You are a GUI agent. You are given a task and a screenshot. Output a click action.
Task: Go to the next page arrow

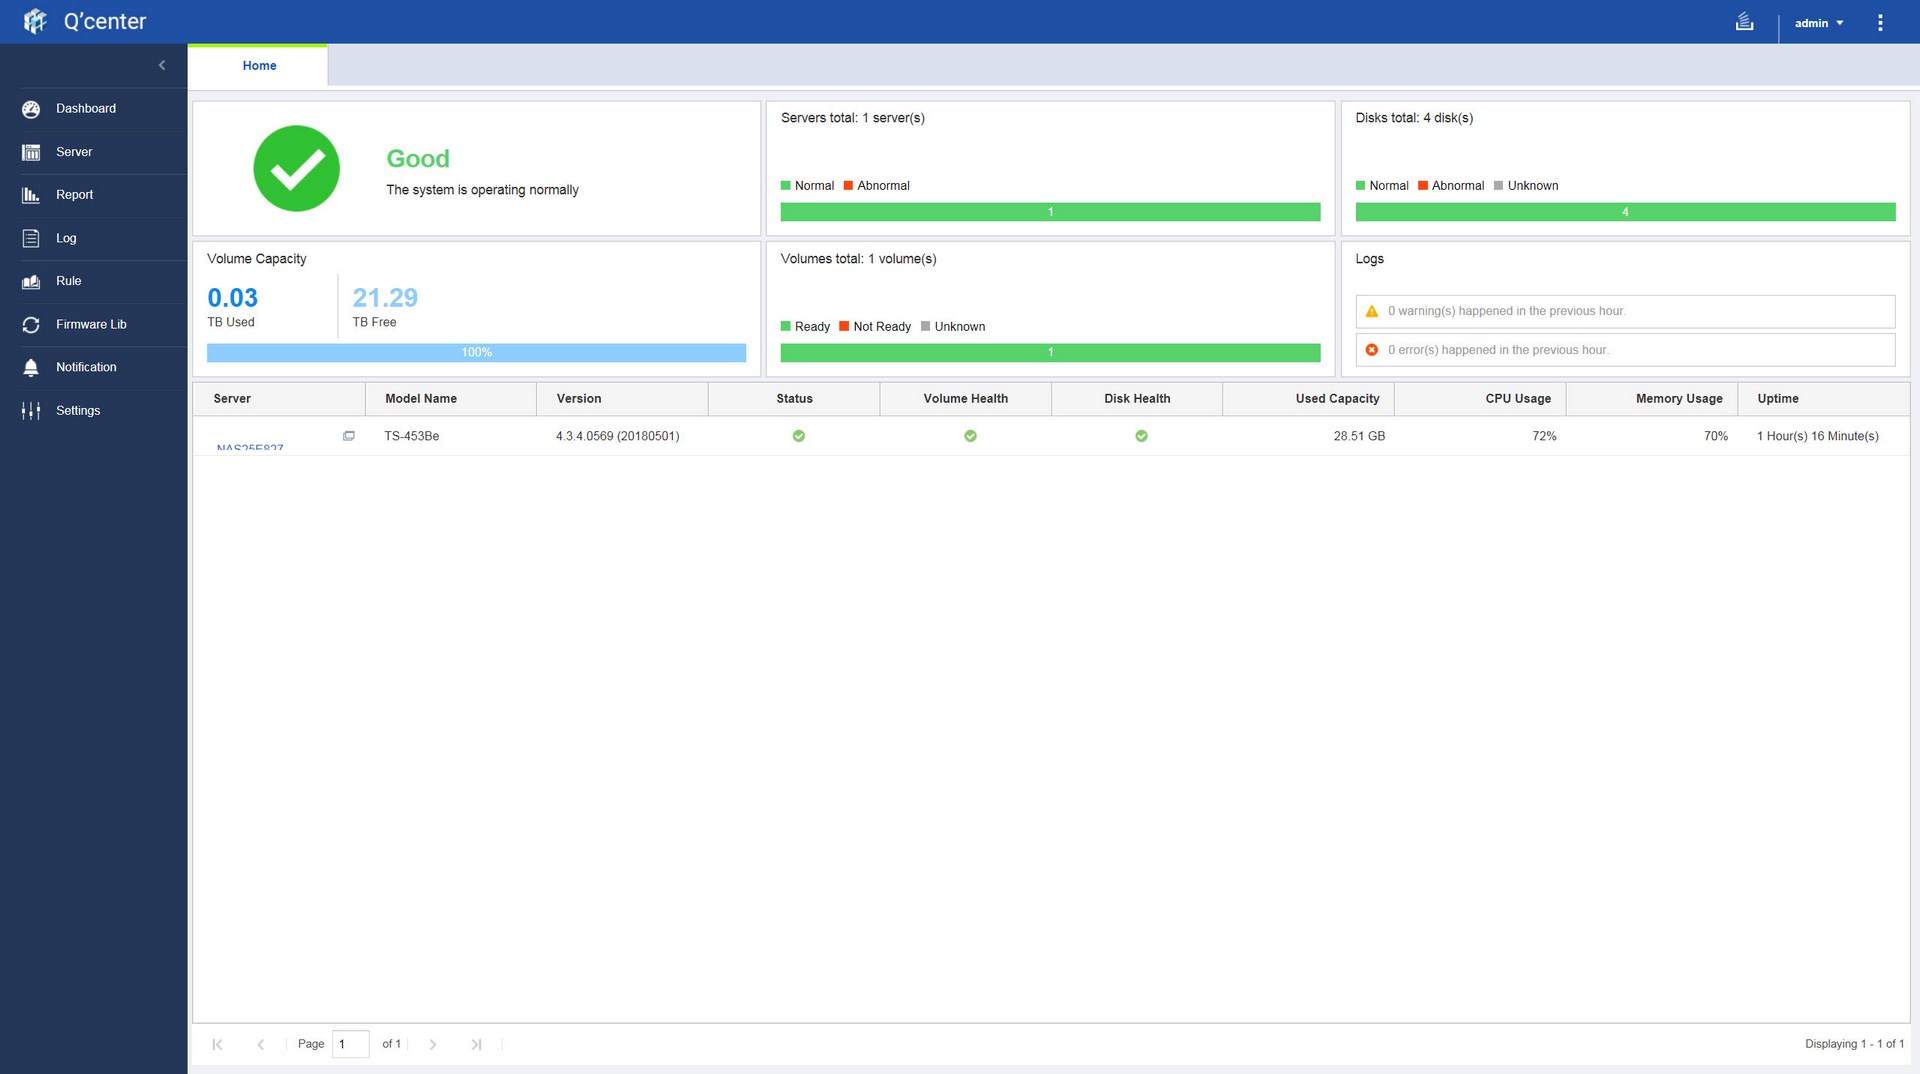(x=433, y=1044)
